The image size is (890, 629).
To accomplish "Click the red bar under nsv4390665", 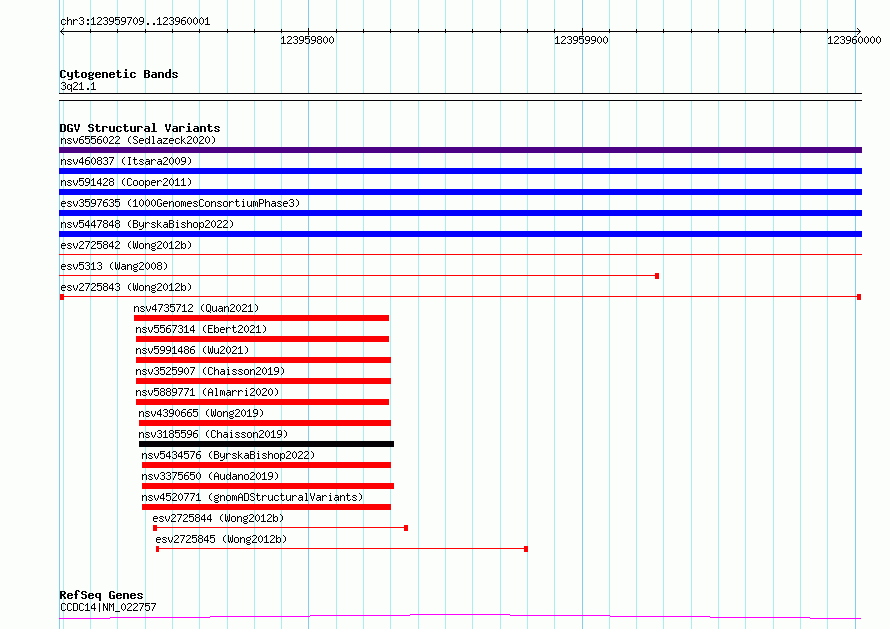I will pyautogui.click(x=265, y=423).
